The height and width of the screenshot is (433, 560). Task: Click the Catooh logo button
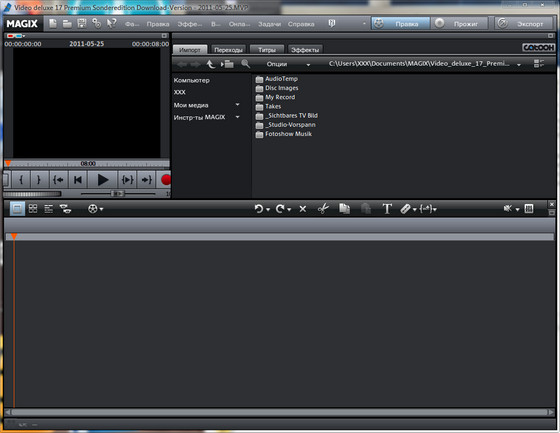click(539, 48)
